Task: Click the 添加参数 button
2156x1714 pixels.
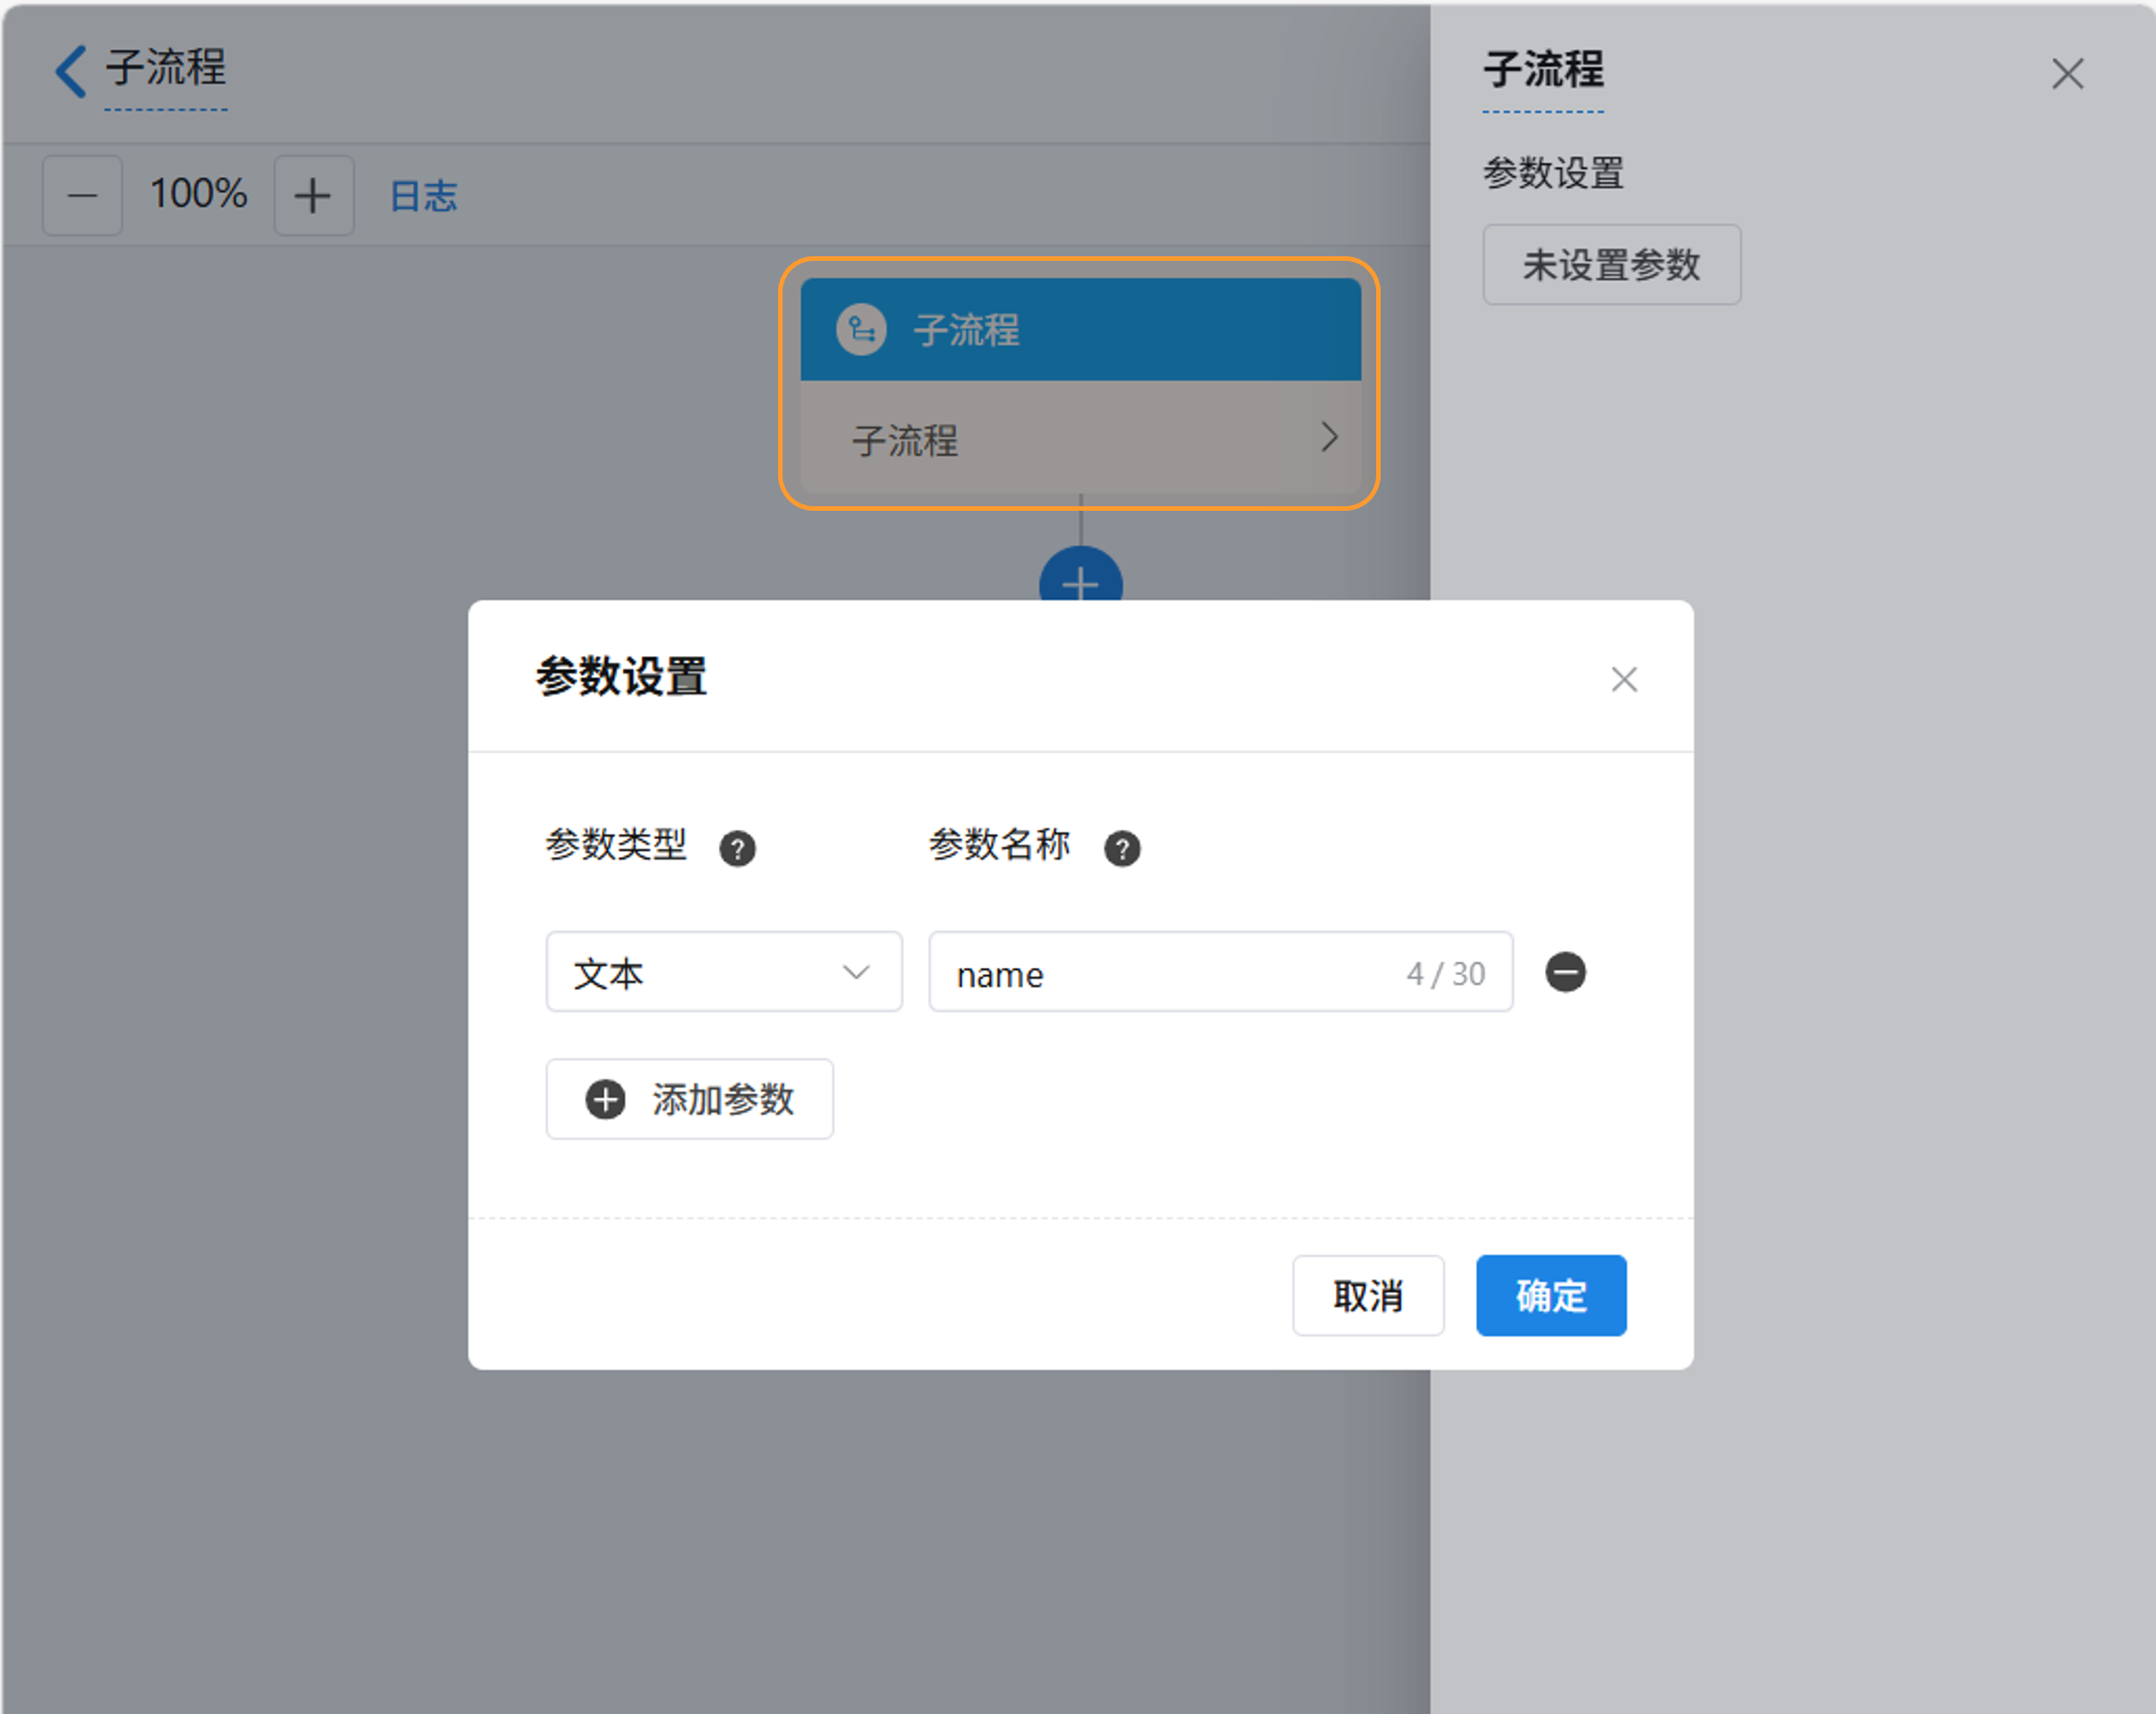Action: (689, 1099)
